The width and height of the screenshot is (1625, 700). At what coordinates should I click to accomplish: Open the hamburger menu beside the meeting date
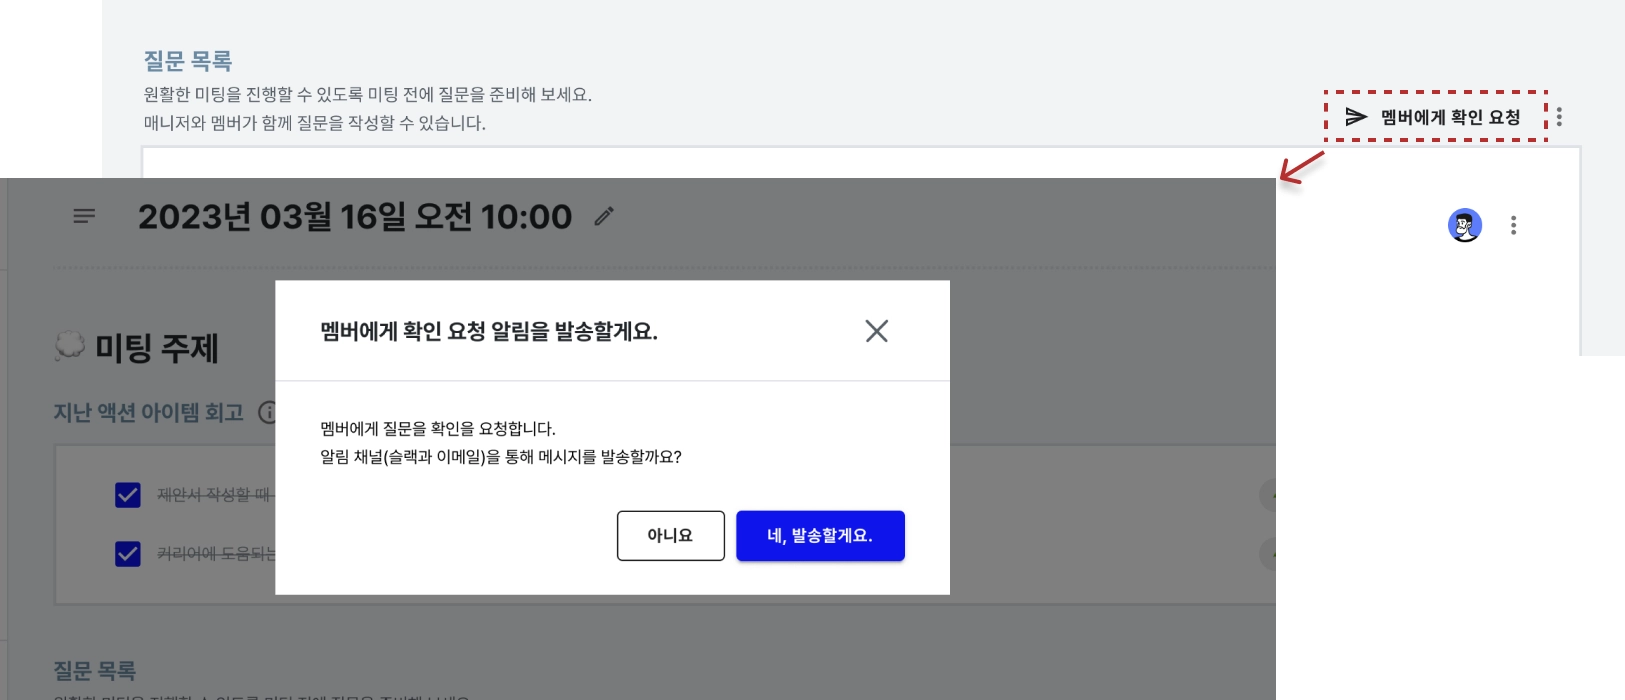(84, 216)
